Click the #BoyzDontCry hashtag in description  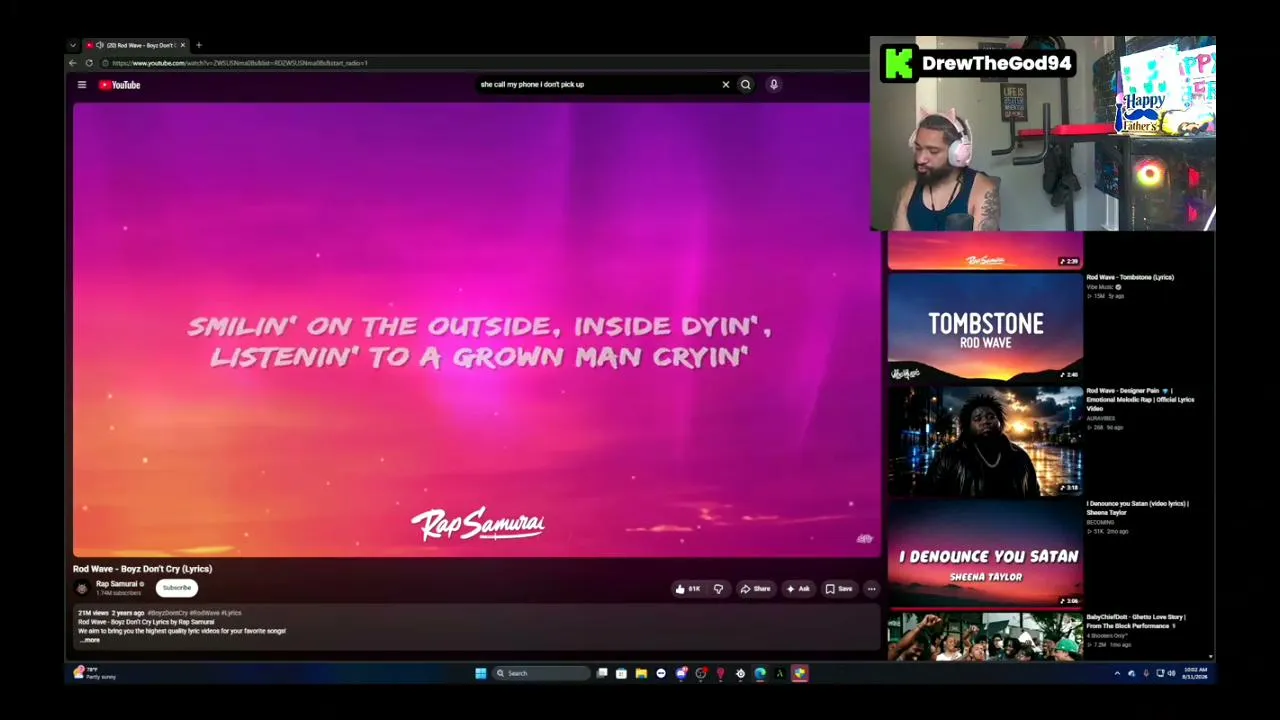(x=168, y=613)
